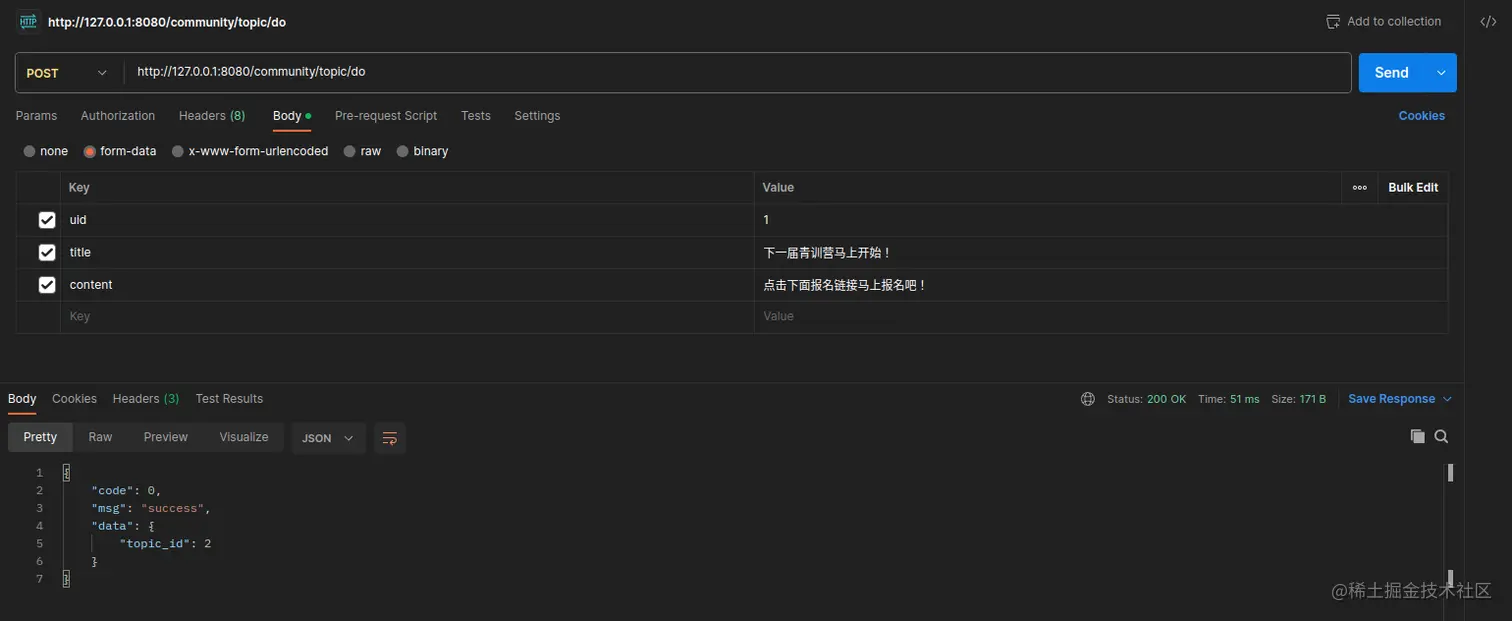1512x621 pixels.
Task: Switch to the Authorization tab
Action: (118, 116)
